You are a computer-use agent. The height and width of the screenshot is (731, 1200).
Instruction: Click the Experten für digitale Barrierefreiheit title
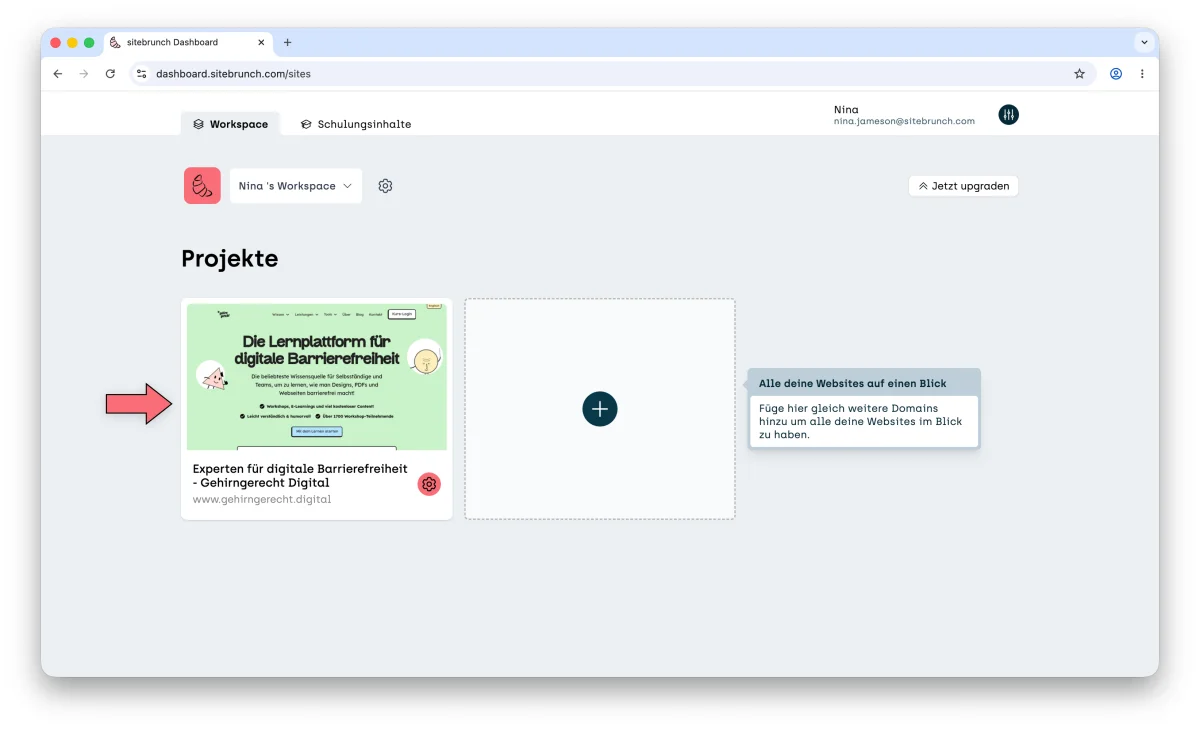coord(300,475)
